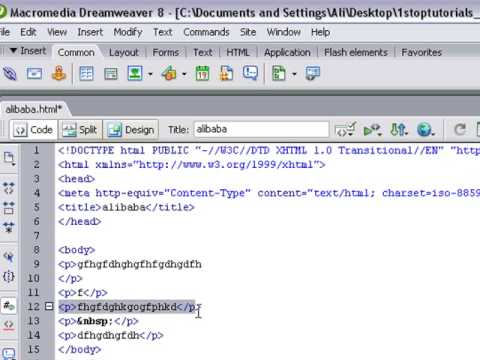Collapse the selected code on line 12

pyautogui.click(x=49, y=306)
